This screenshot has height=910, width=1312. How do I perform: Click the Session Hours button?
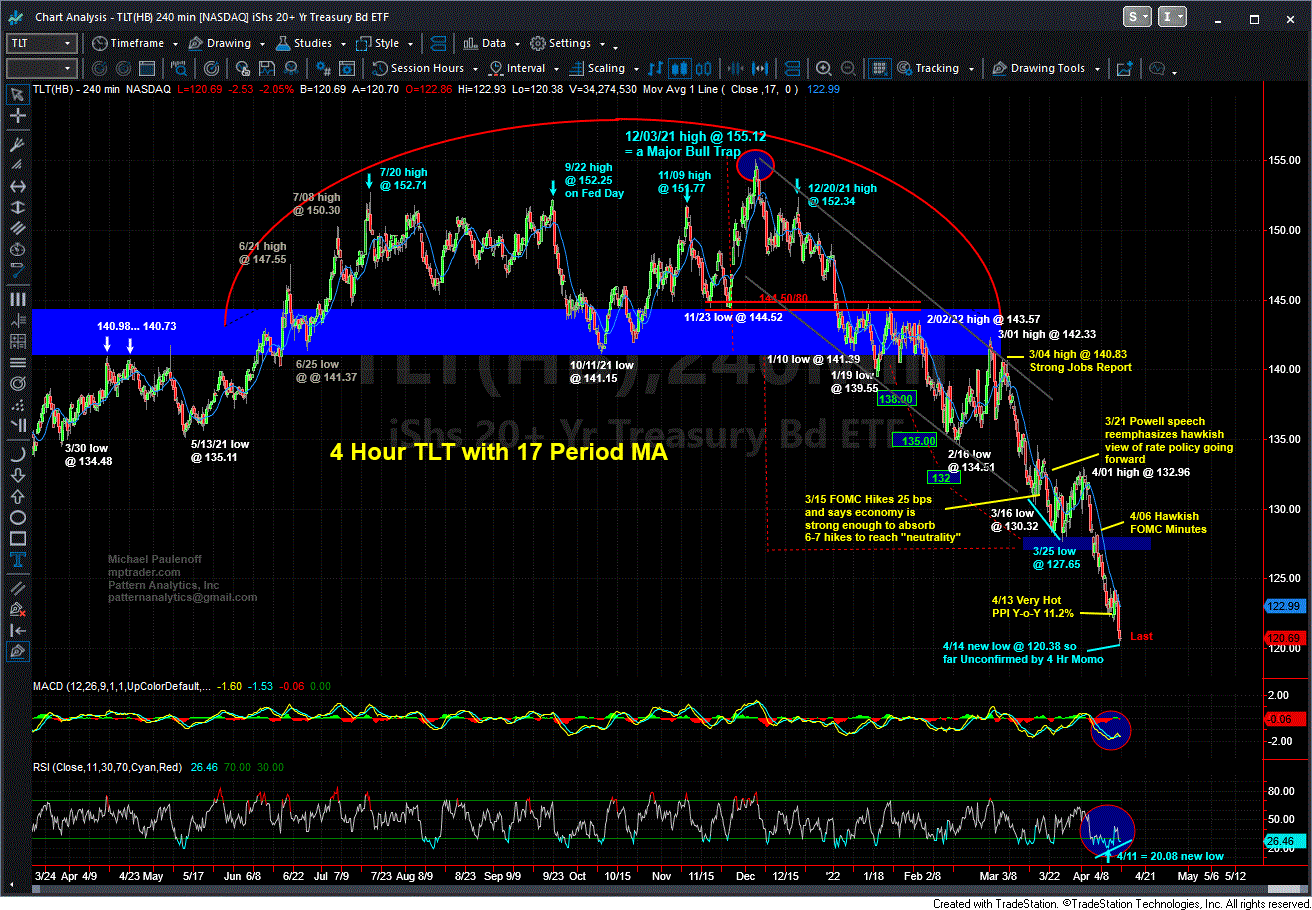point(417,68)
